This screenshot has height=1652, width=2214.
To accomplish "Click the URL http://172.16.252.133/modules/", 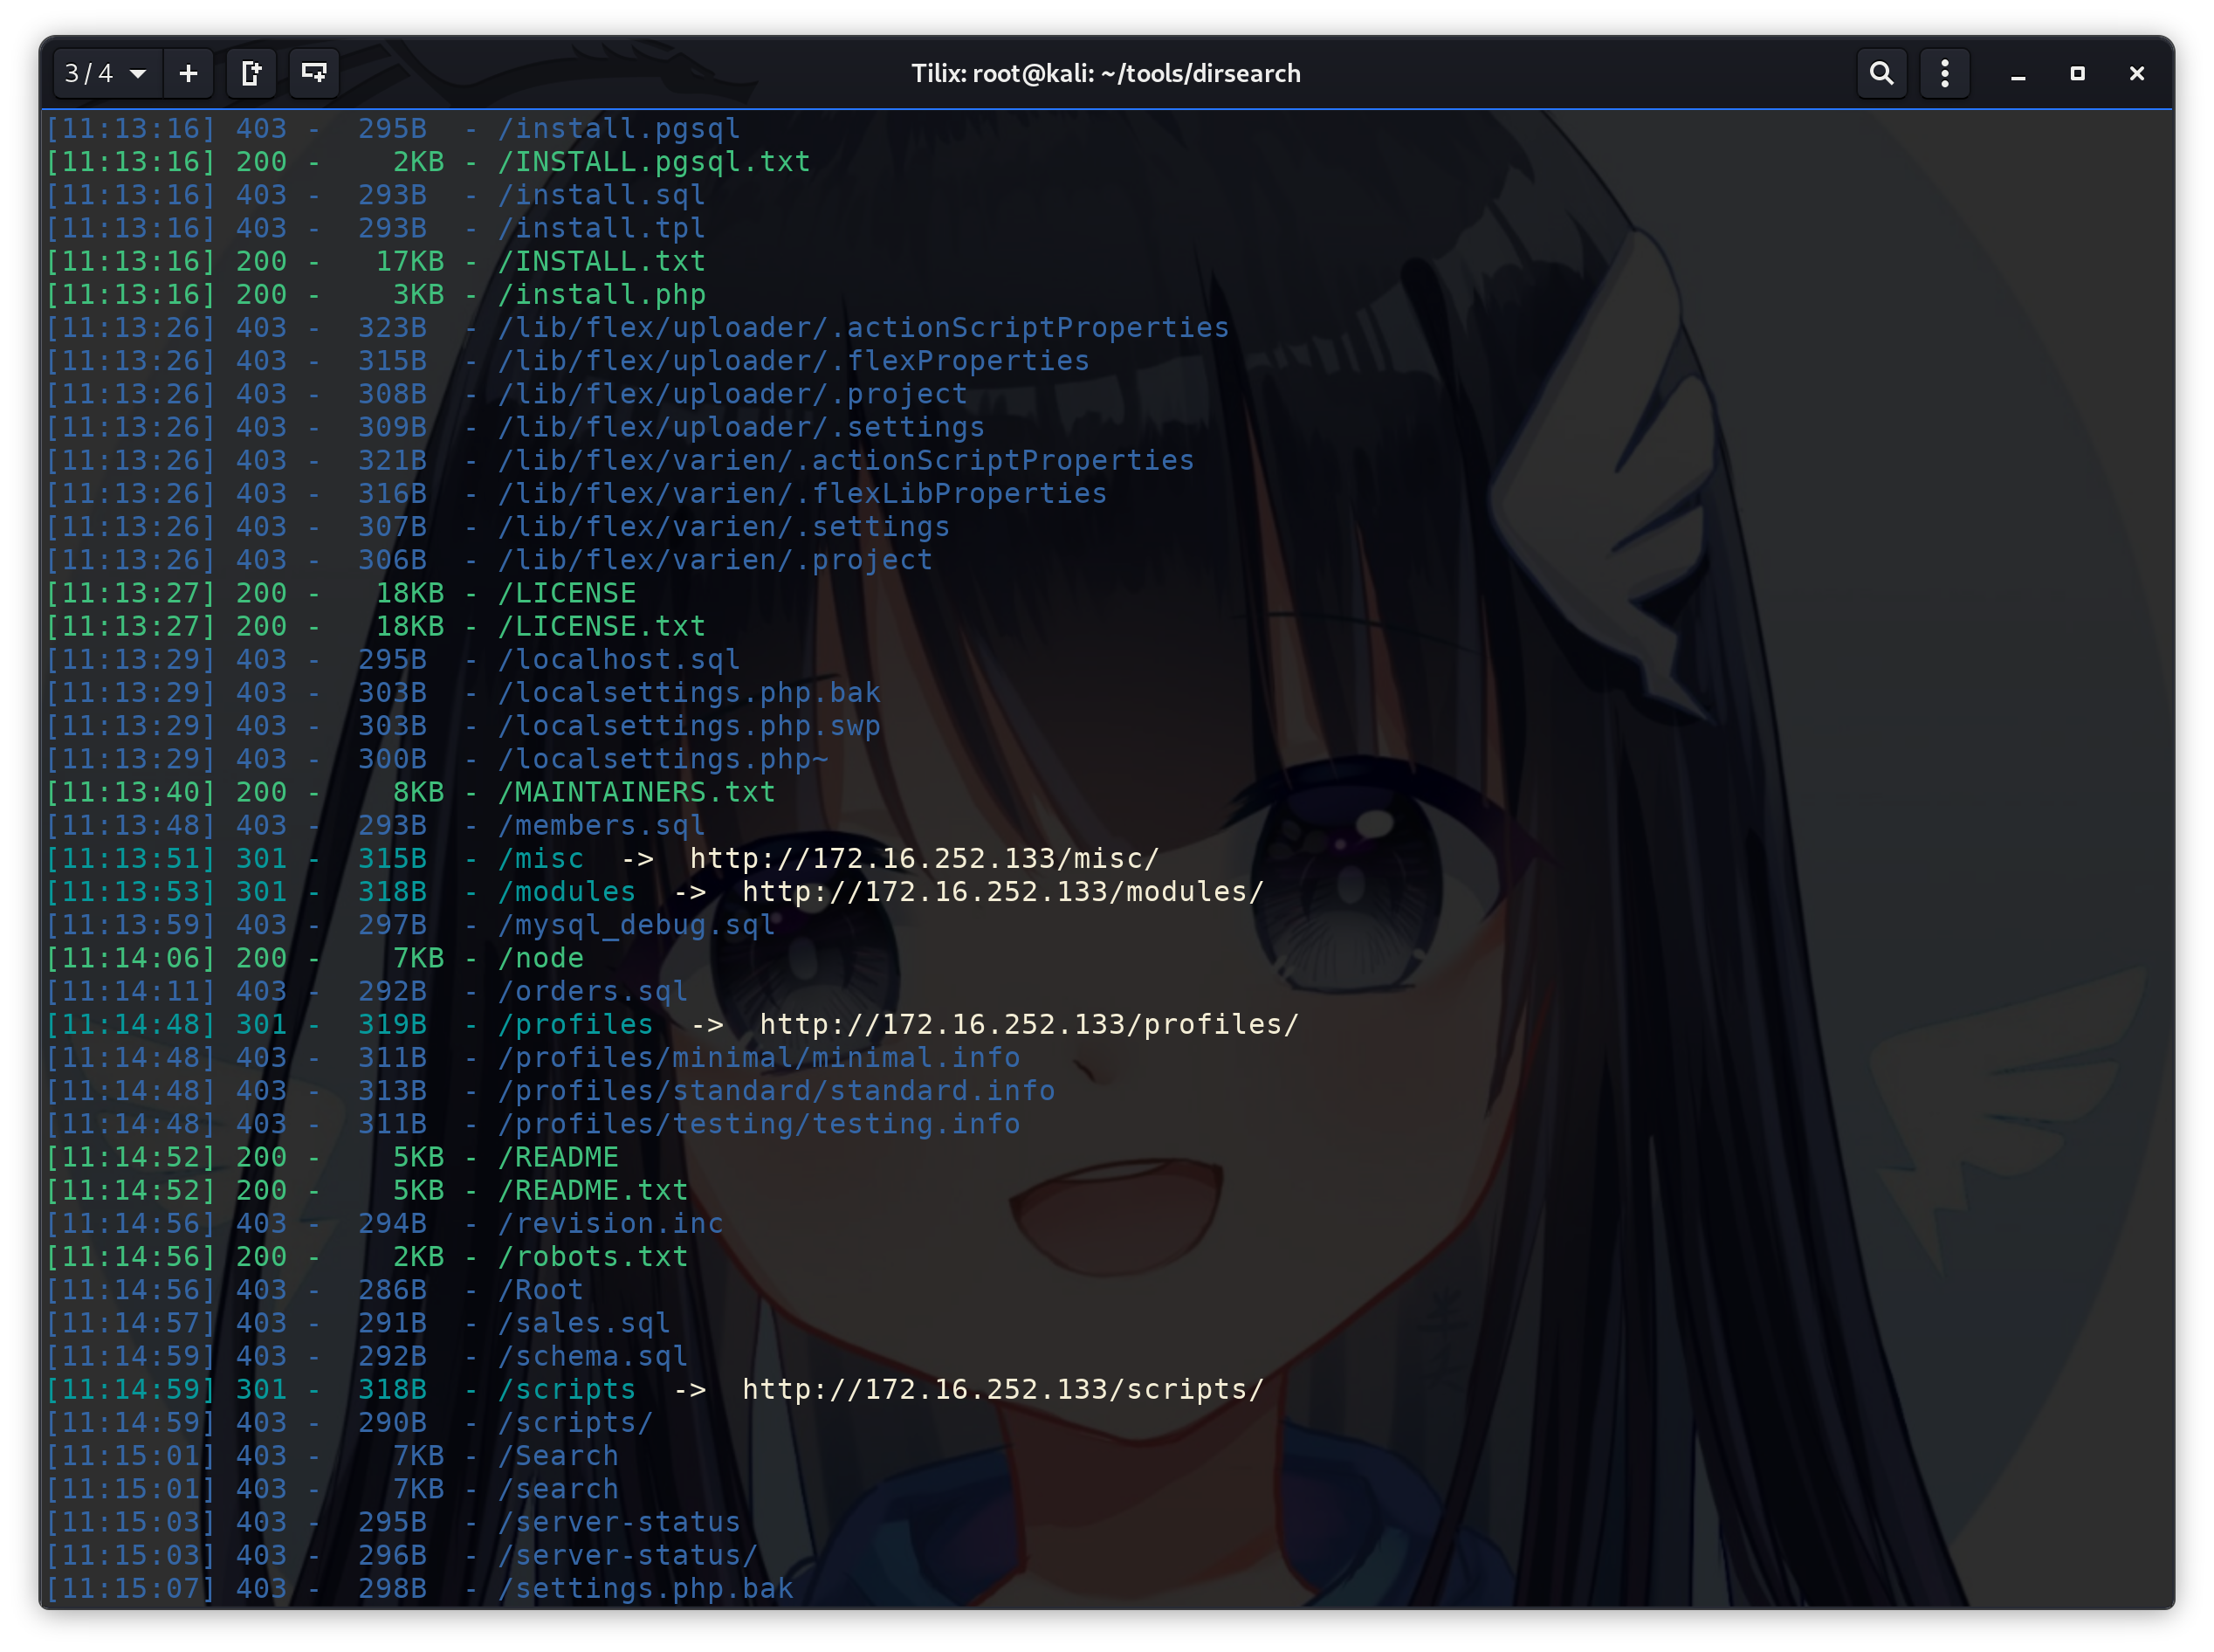I will coord(1003,891).
